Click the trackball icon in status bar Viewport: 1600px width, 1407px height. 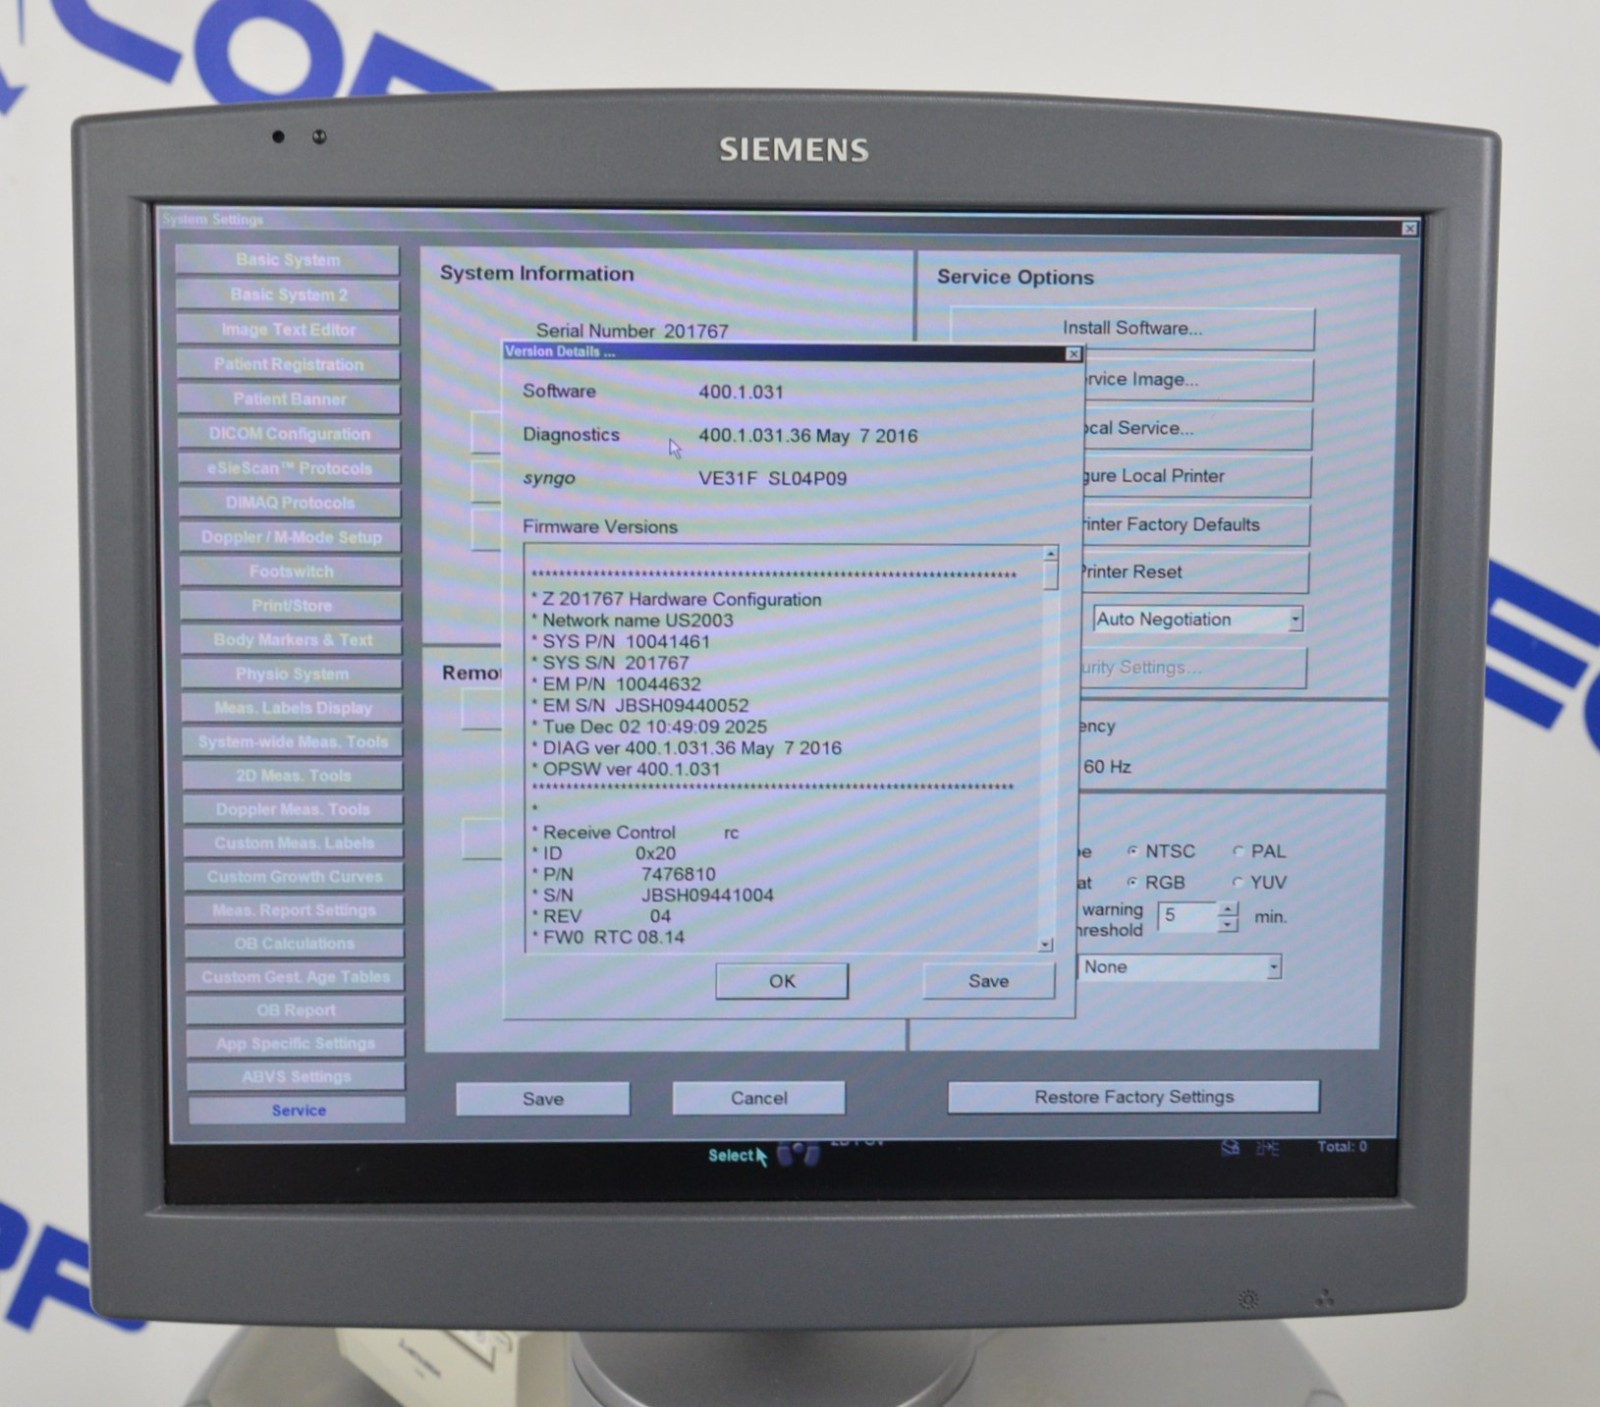[798, 1154]
